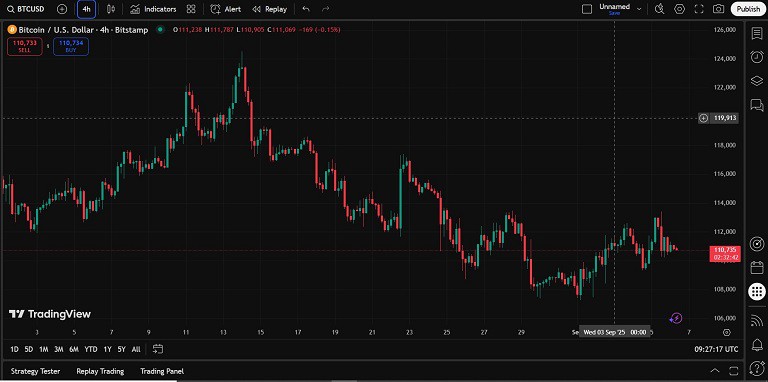Viewport: 768px width, 382px height.
Task: Enter fullscreen mode
Action: (699, 9)
